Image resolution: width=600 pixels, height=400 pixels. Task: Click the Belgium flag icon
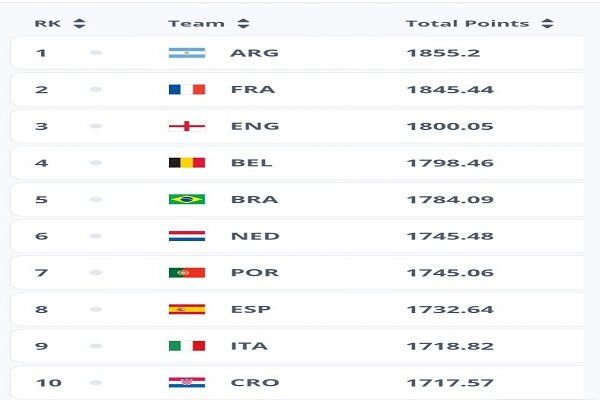(x=187, y=163)
